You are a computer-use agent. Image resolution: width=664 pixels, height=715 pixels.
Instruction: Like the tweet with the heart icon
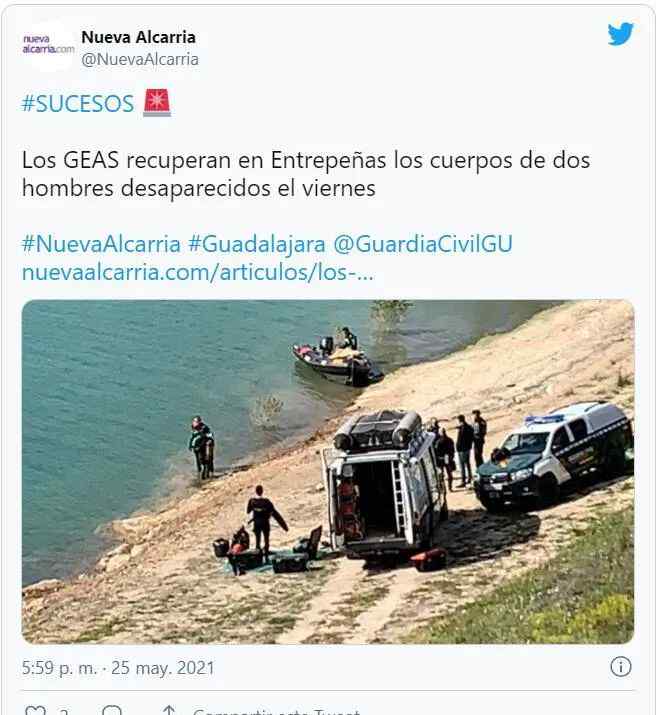pyautogui.click(x=36, y=710)
